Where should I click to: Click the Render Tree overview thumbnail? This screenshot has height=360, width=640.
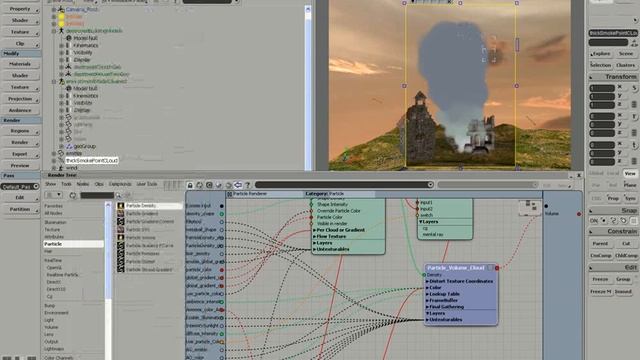coord(530,207)
